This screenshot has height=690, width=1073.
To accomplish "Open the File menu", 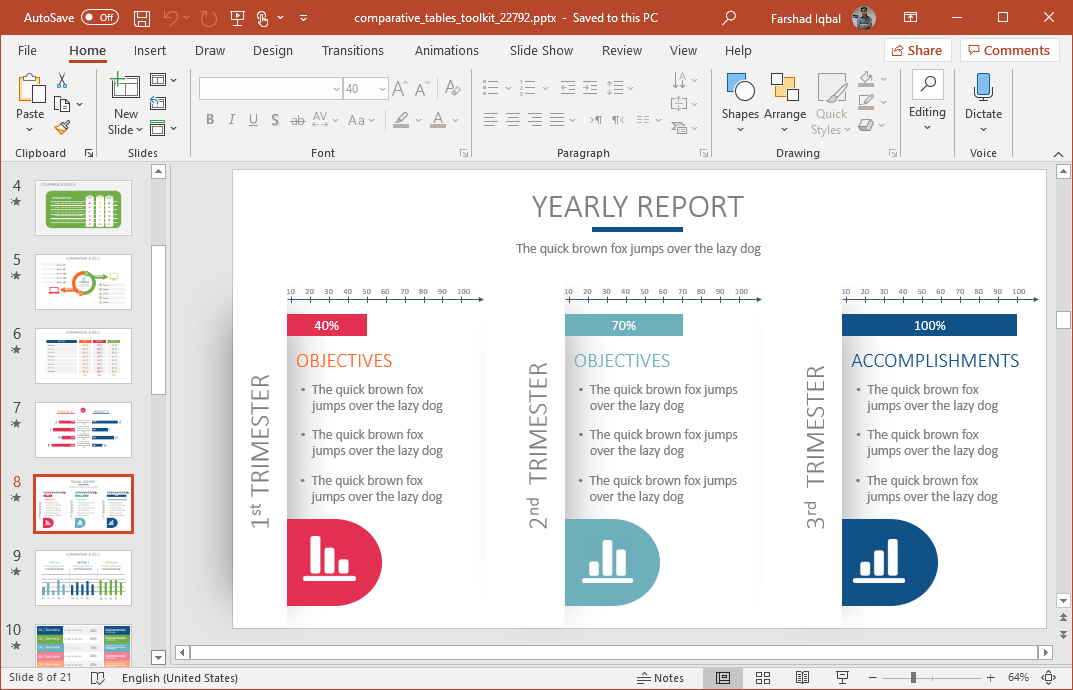I will point(27,51).
